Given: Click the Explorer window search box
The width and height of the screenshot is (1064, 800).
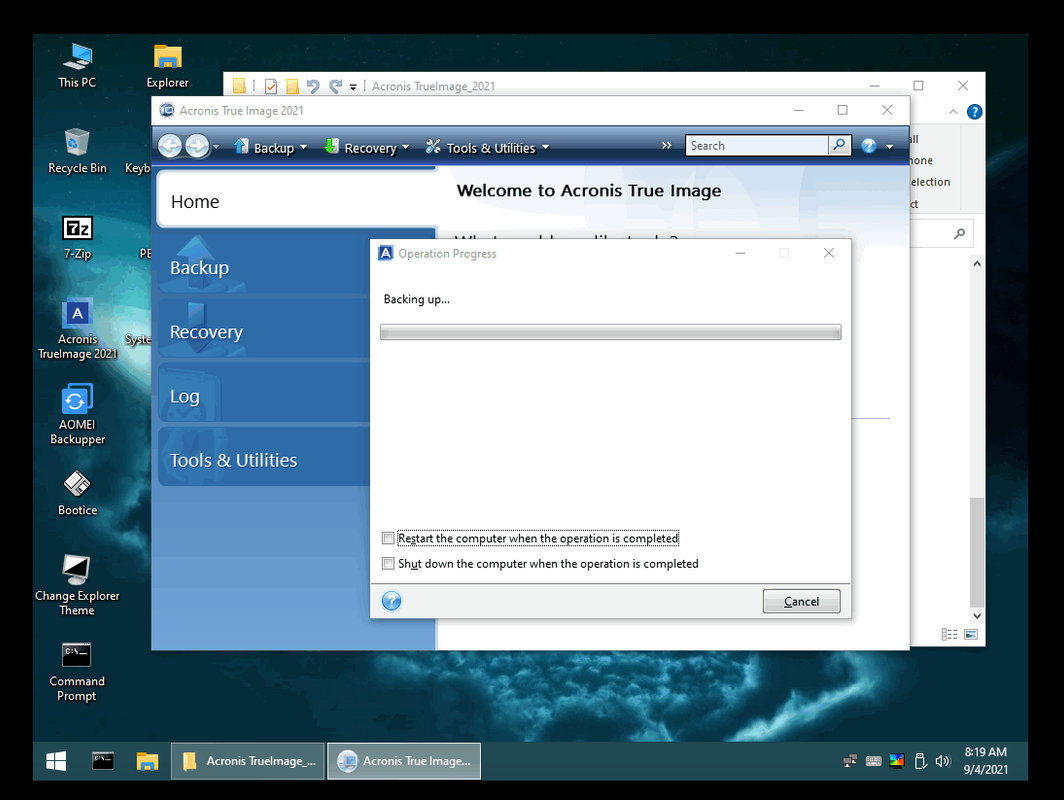Looking at the screenshot, I should pos(942,233).
